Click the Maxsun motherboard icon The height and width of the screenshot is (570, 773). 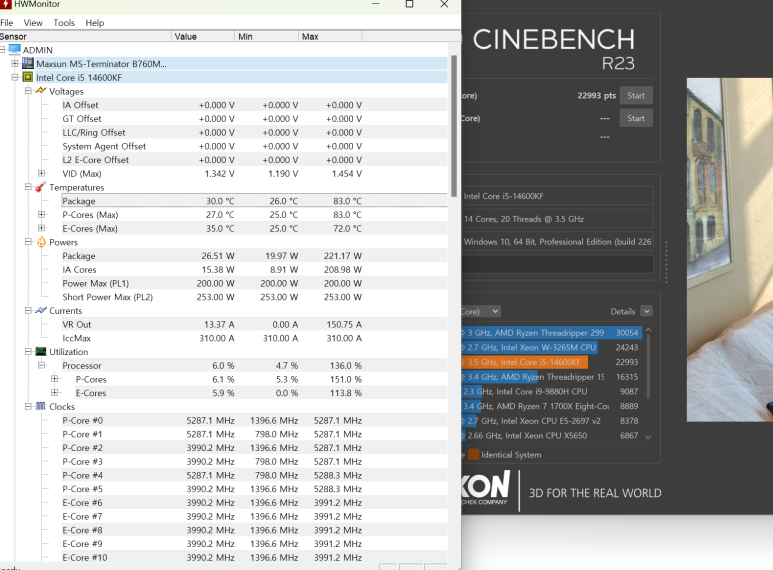pos(28,64)
